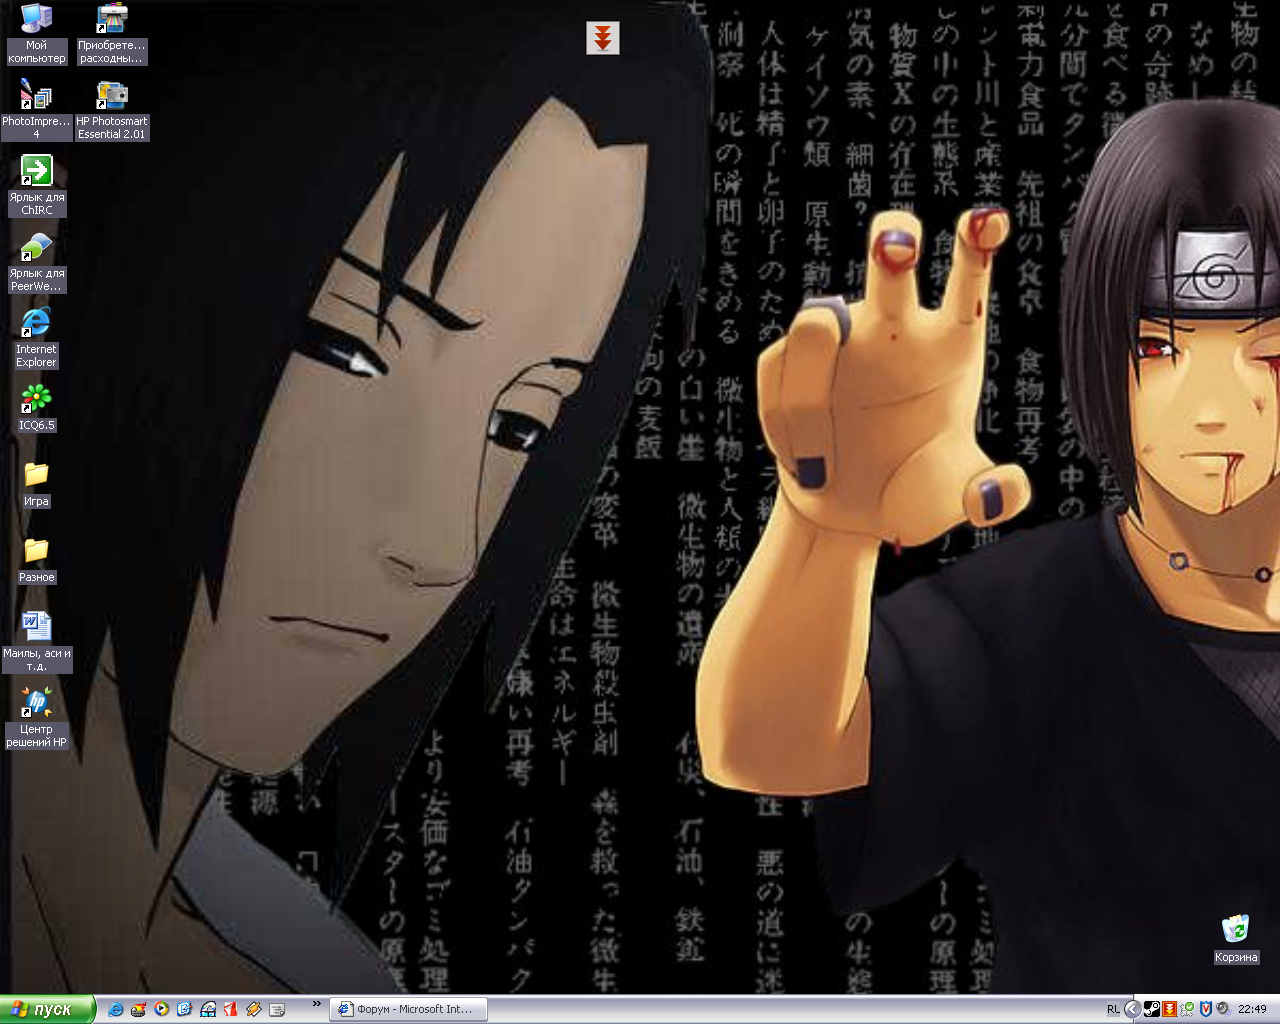Image resolution: width=1280 pixels, height=1024 pixels.
Task: Click the volume speaker tray icon
Action: 1222,1009
